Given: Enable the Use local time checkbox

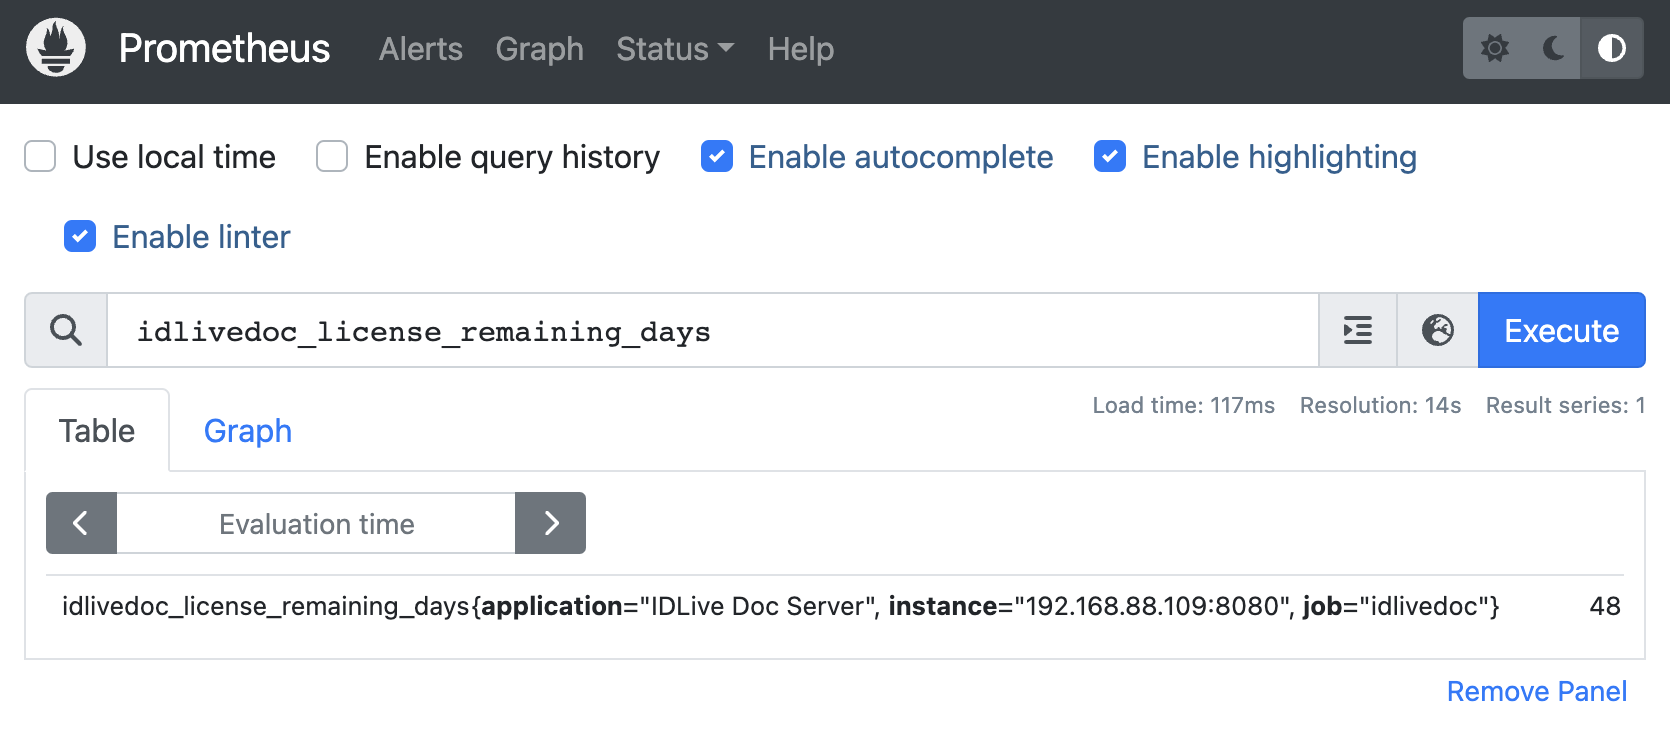Looking at the screenshot, I should click(x=40, y=157).
